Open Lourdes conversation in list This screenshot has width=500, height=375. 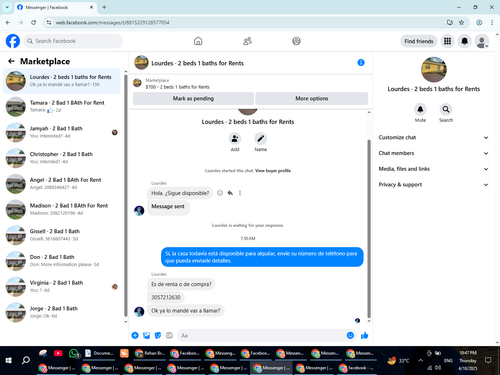(62, 81)
